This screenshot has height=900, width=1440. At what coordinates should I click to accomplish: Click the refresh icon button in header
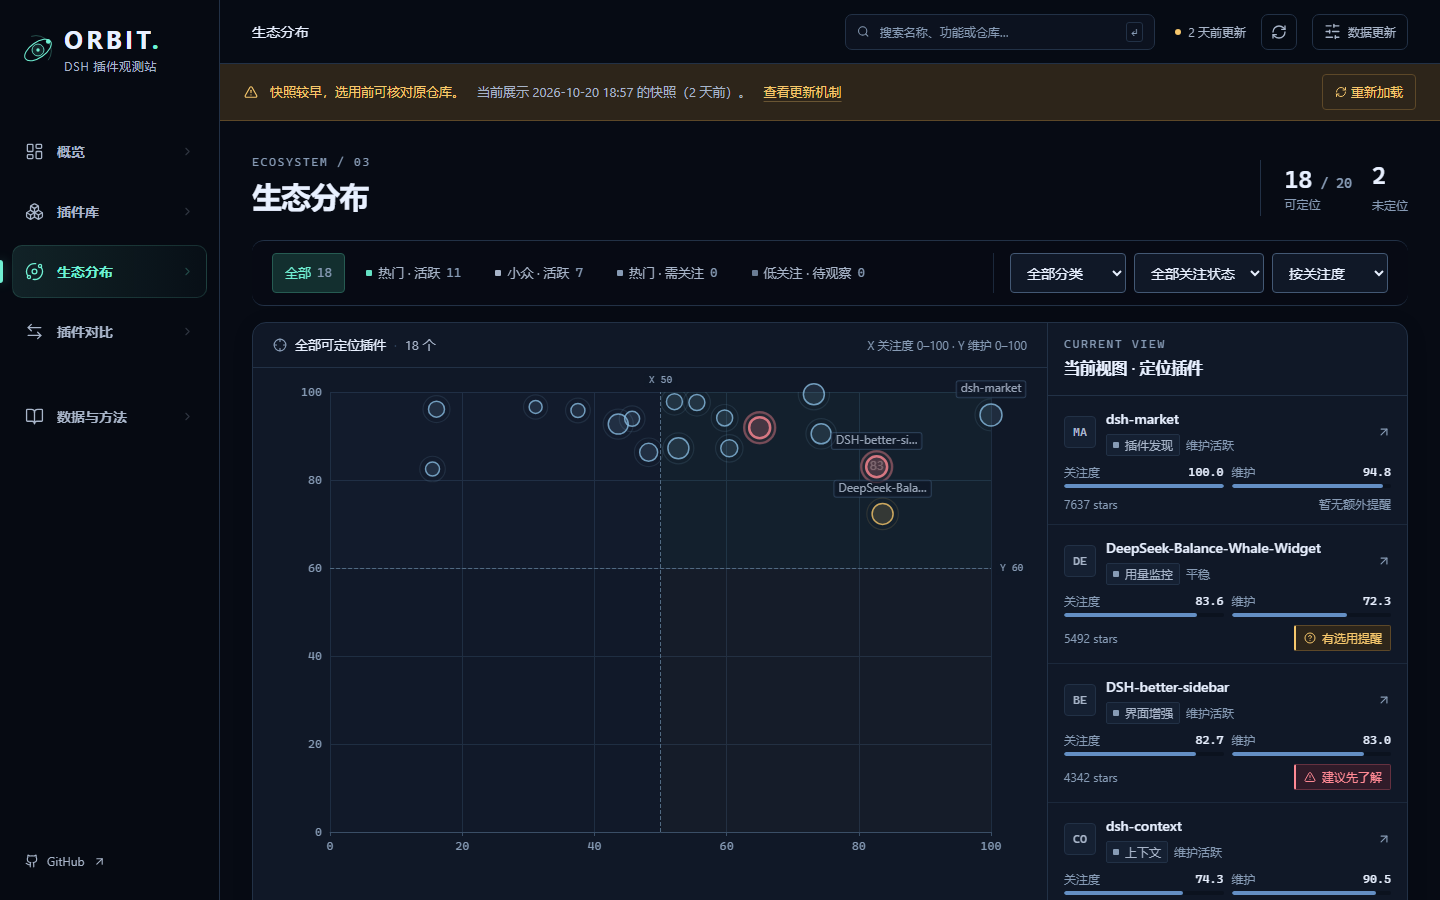click(1279, 32)
